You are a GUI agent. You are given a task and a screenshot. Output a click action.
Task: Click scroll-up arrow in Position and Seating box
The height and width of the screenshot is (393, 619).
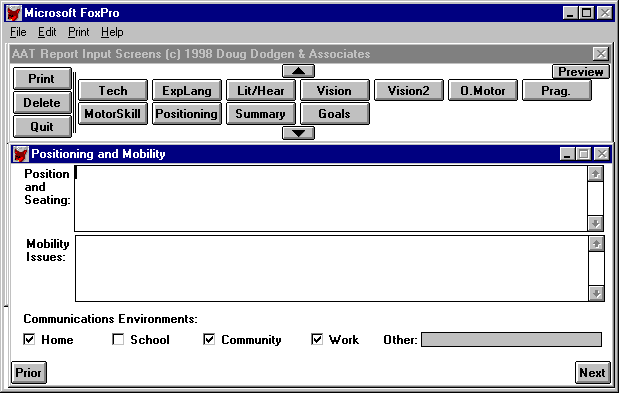pos(595,174)
